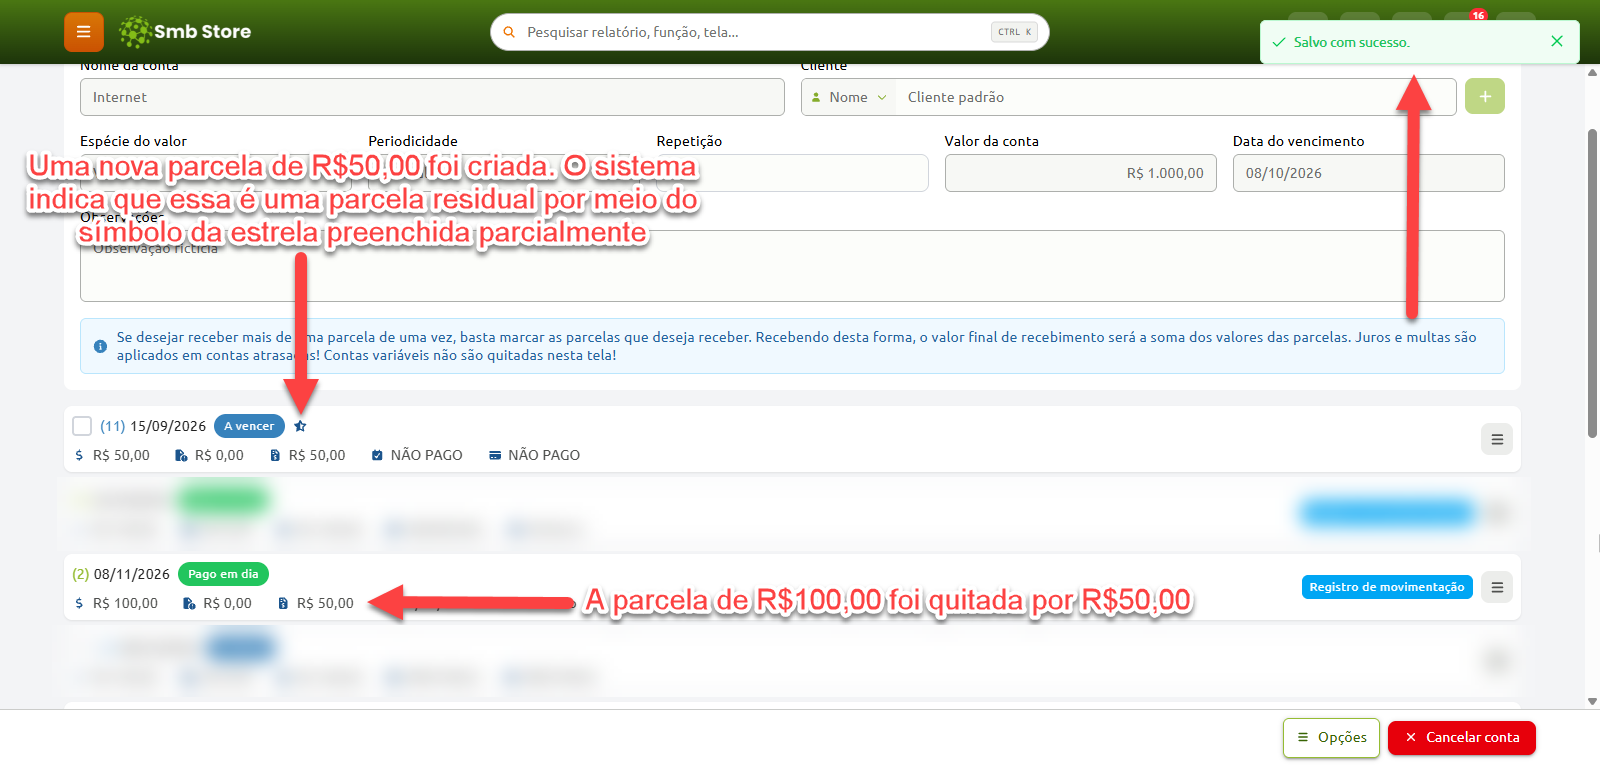The image size is (1600, 765).
Task: Click the magnifier icon in search bar
Action: coord(509,32)
